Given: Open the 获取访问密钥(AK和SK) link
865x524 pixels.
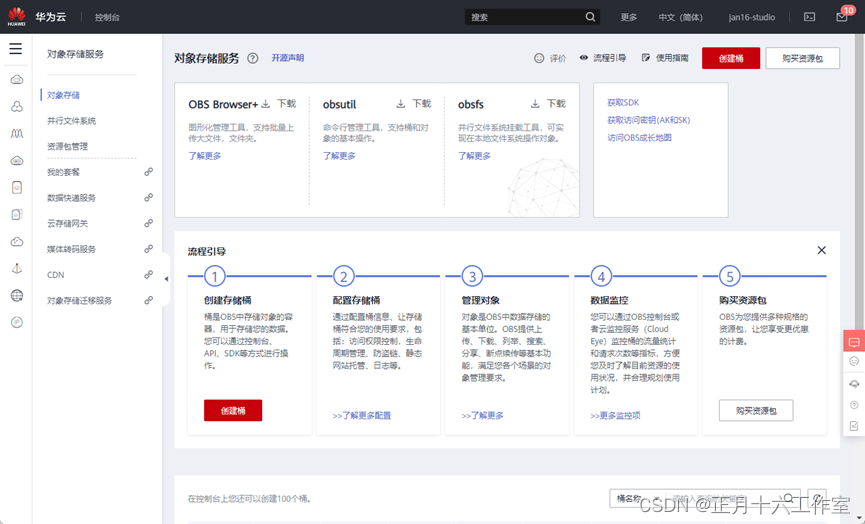Looking at the screenshot, I should [x=649, y=120].
